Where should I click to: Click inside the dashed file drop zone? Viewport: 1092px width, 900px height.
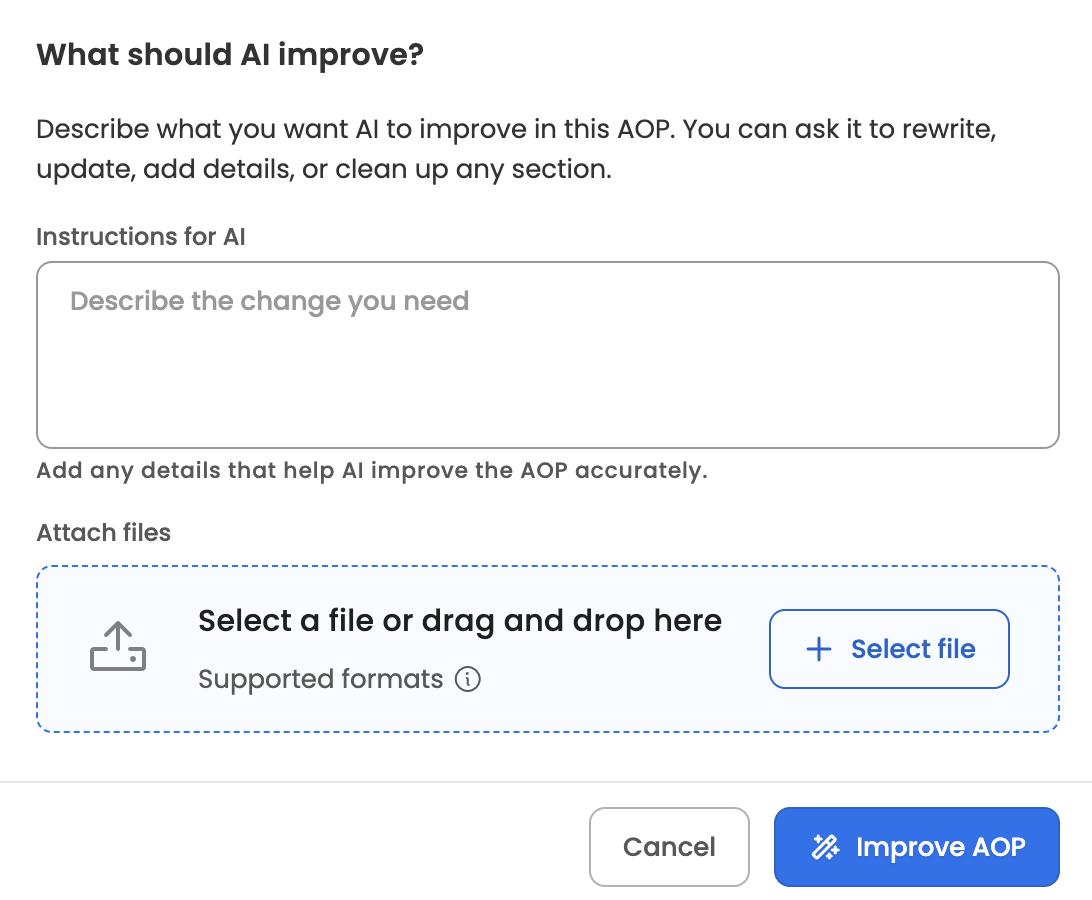[x=548, y=649]
